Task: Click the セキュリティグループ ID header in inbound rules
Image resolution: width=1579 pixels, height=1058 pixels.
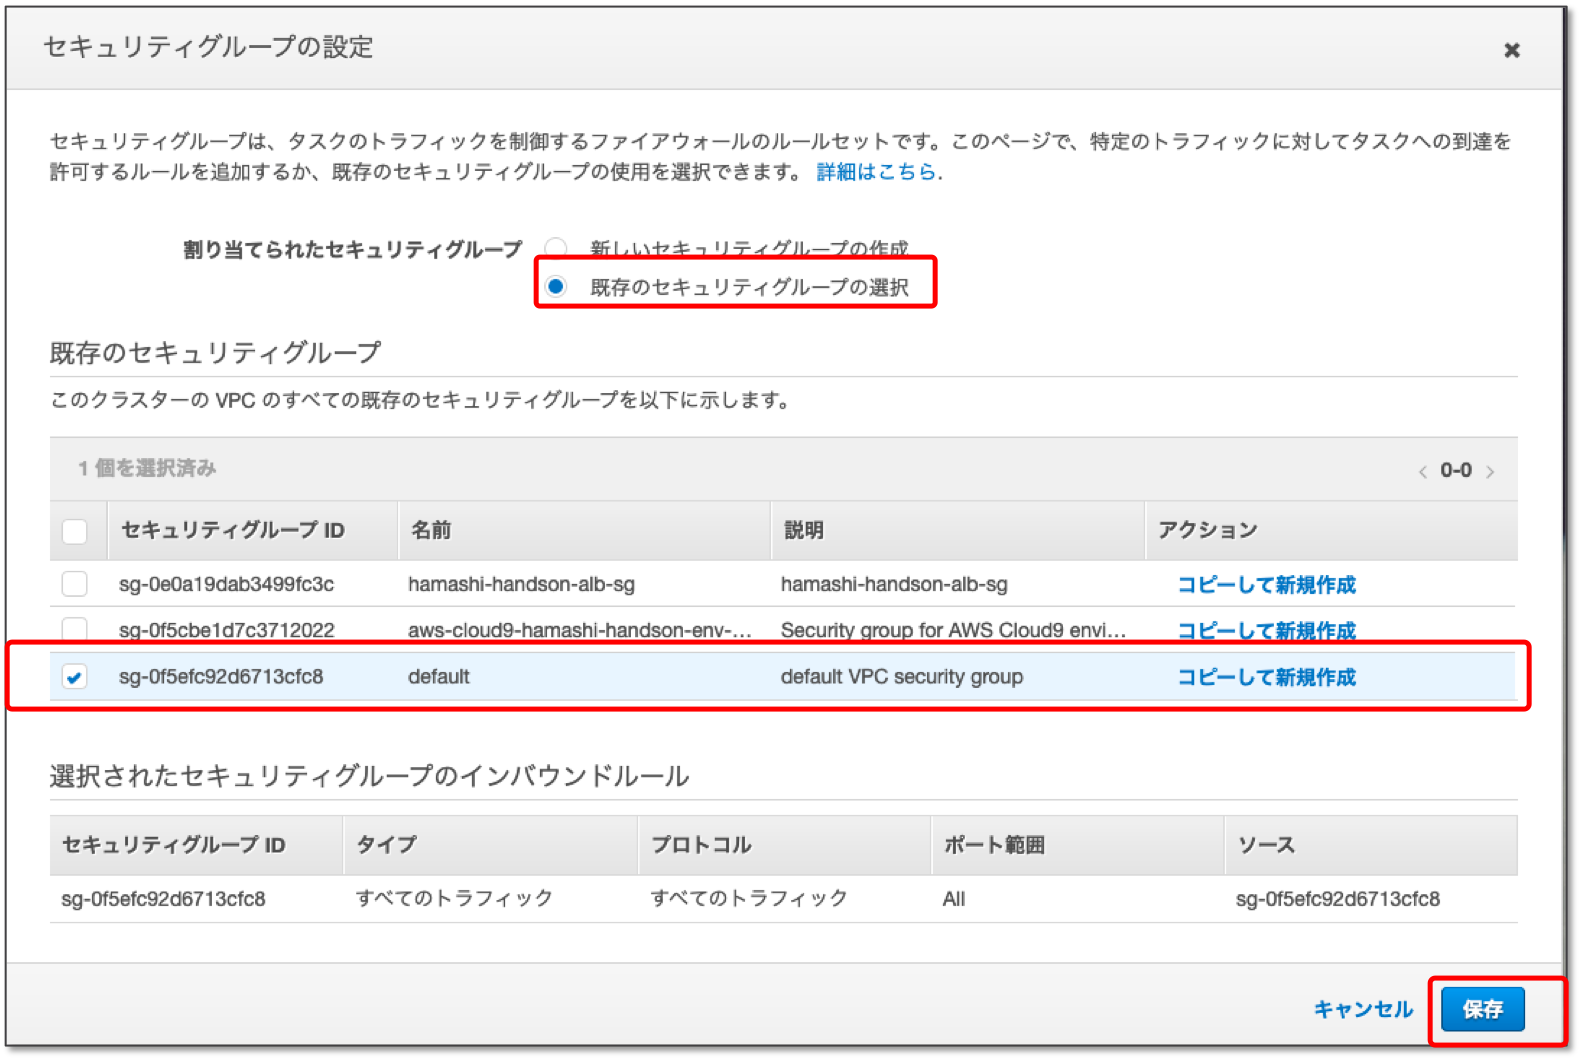Action: (x=173, y=845)
